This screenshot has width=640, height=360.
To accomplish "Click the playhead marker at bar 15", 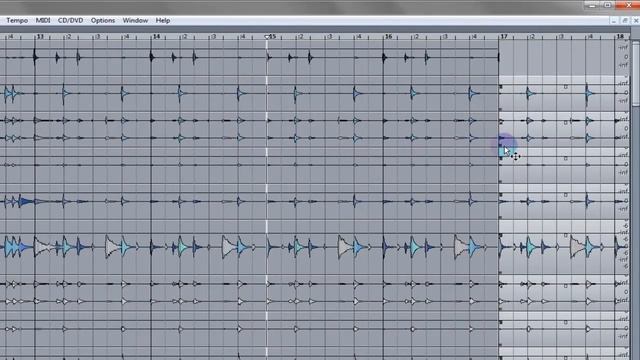I will coord(267,37).
